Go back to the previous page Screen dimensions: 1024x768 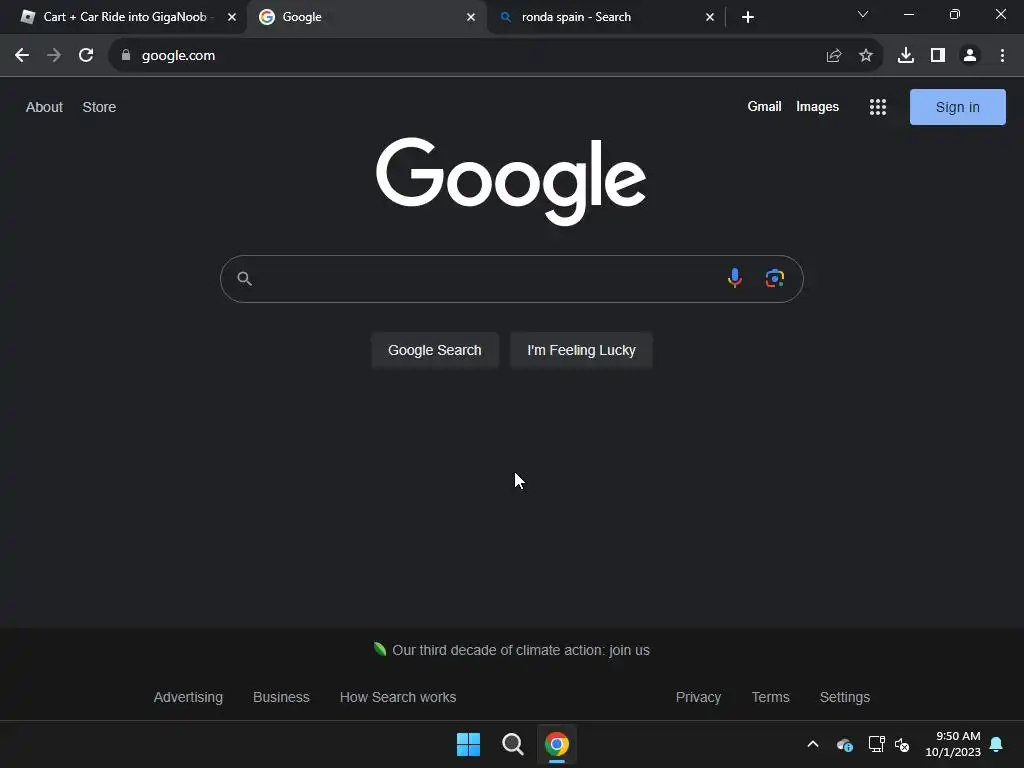pyautogui.click(x=22, y=56)
